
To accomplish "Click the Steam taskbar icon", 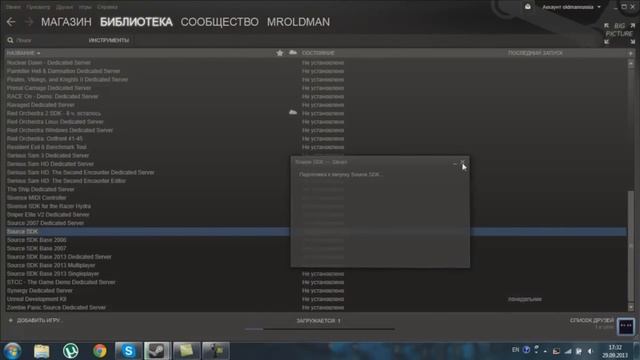I will (157, 351).
